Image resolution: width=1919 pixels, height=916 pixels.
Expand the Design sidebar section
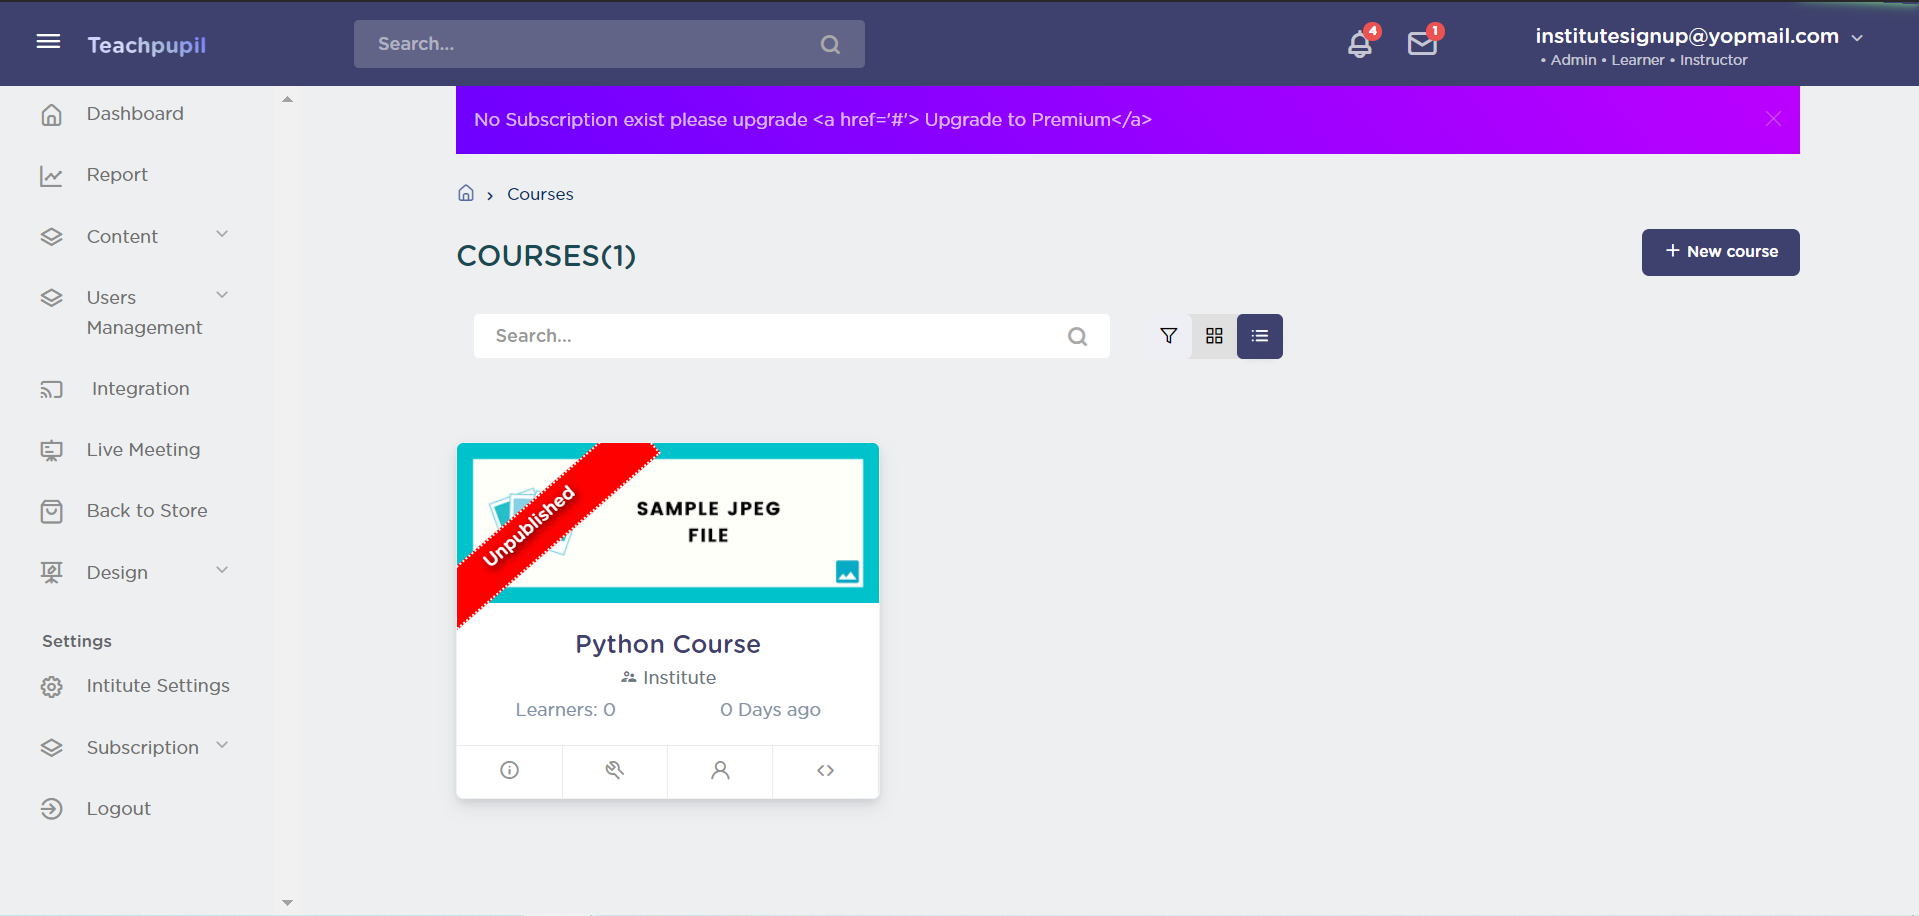pos(222,571)
